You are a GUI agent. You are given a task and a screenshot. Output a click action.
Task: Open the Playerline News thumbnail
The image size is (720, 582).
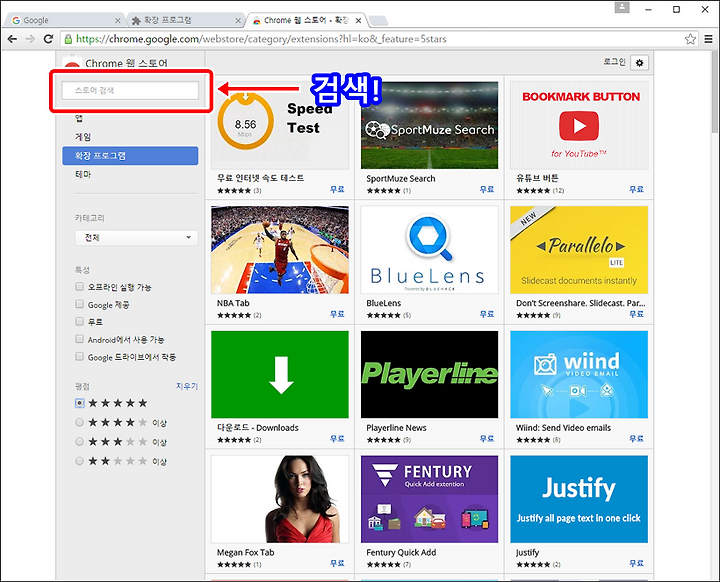coord(429,374)
